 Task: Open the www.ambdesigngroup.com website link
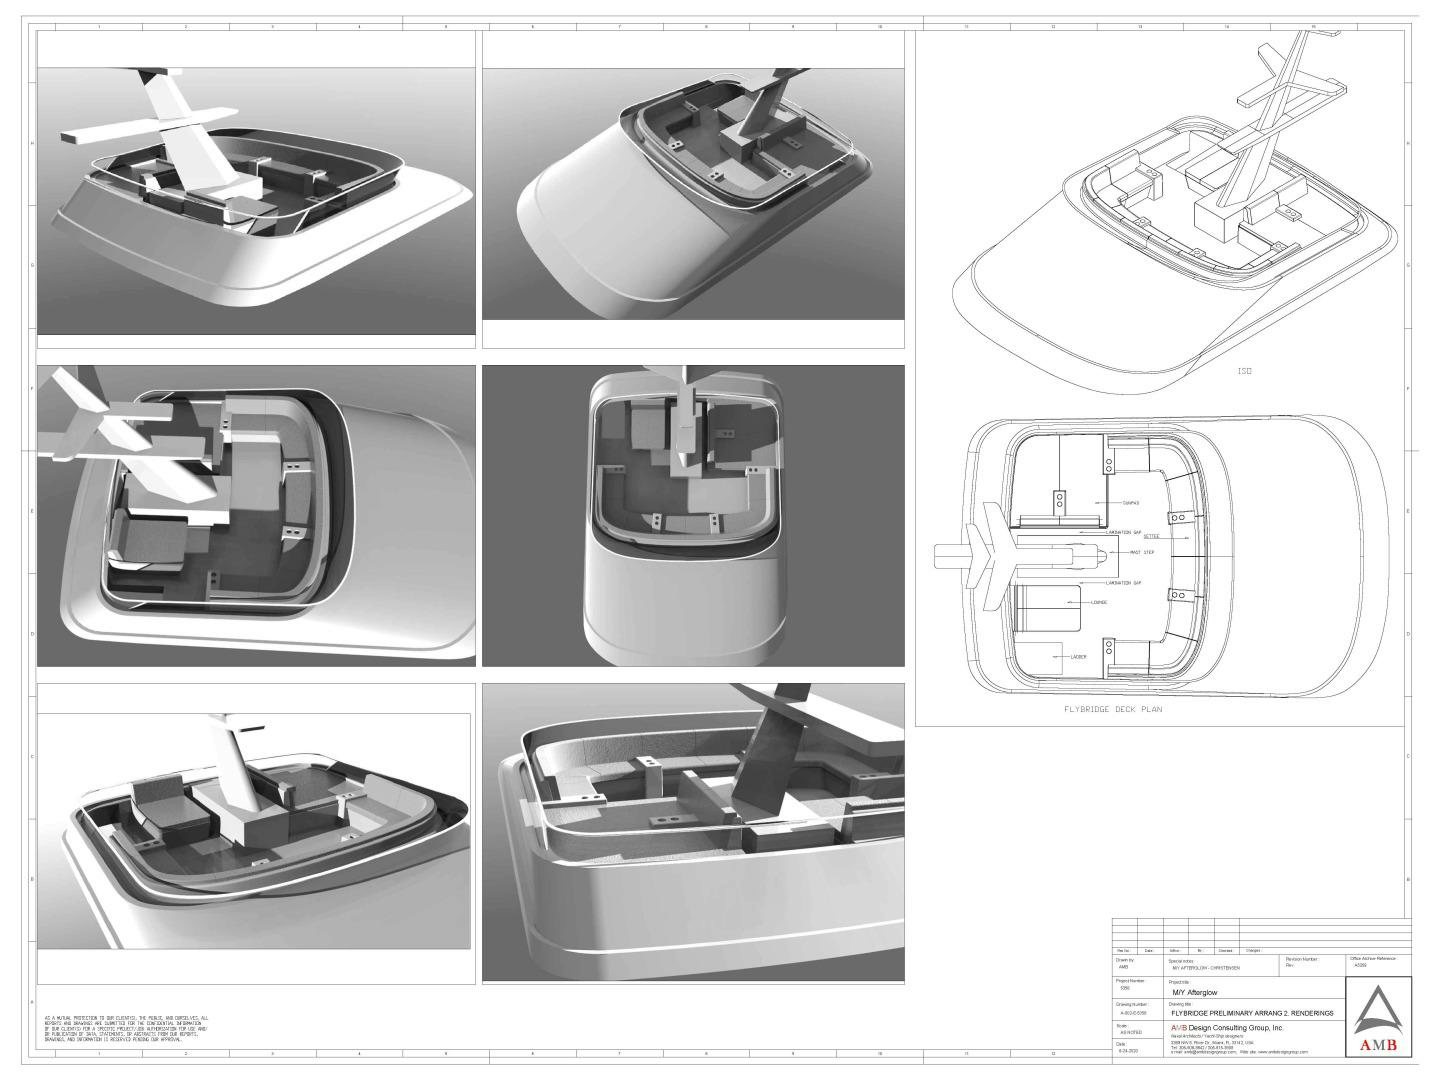click(x=1284, y=1052)
